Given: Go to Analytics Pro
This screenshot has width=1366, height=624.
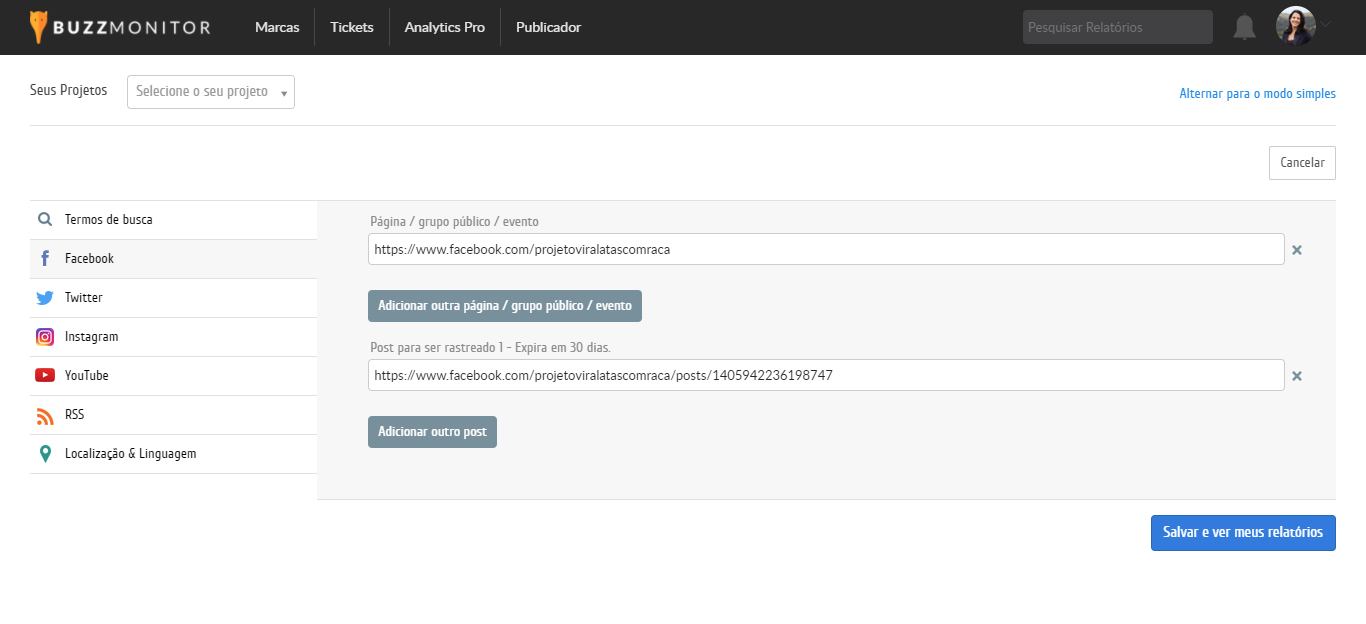Looking at the screenshot, I should pyautogui.click(x=444, y=27).
